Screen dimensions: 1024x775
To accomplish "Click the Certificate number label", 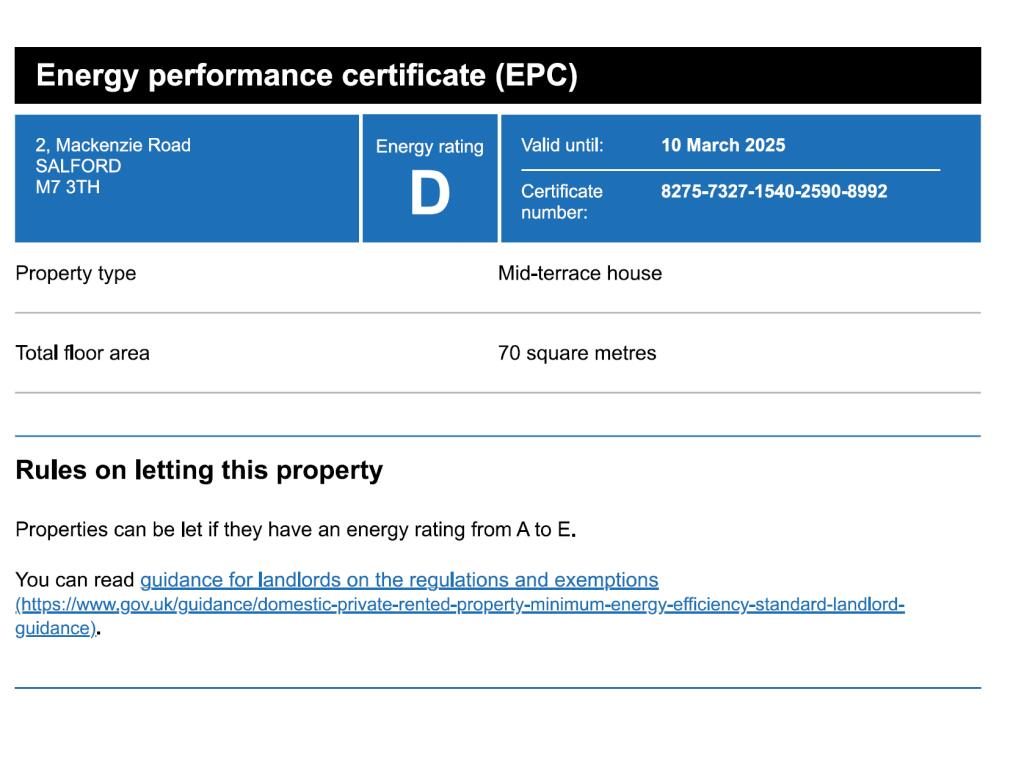I will click(561, 201).
